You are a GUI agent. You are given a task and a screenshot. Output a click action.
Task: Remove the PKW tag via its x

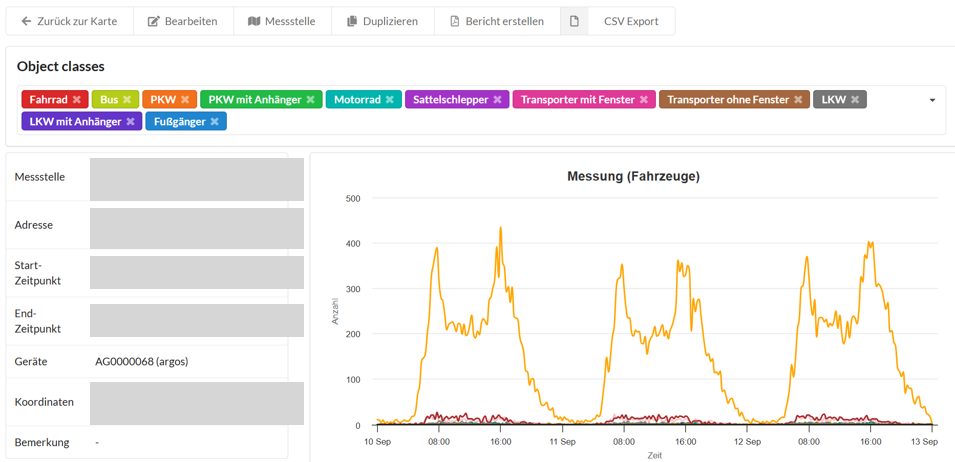pyautogui.click(x=185, y=99)
